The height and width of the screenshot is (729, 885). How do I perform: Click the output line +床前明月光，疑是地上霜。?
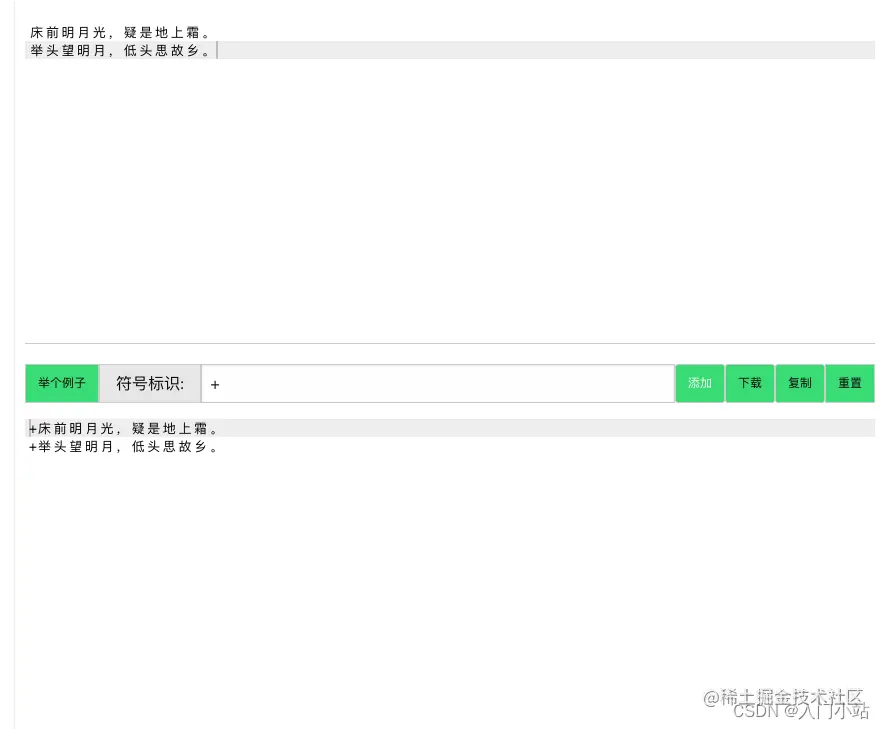point(450,428)
